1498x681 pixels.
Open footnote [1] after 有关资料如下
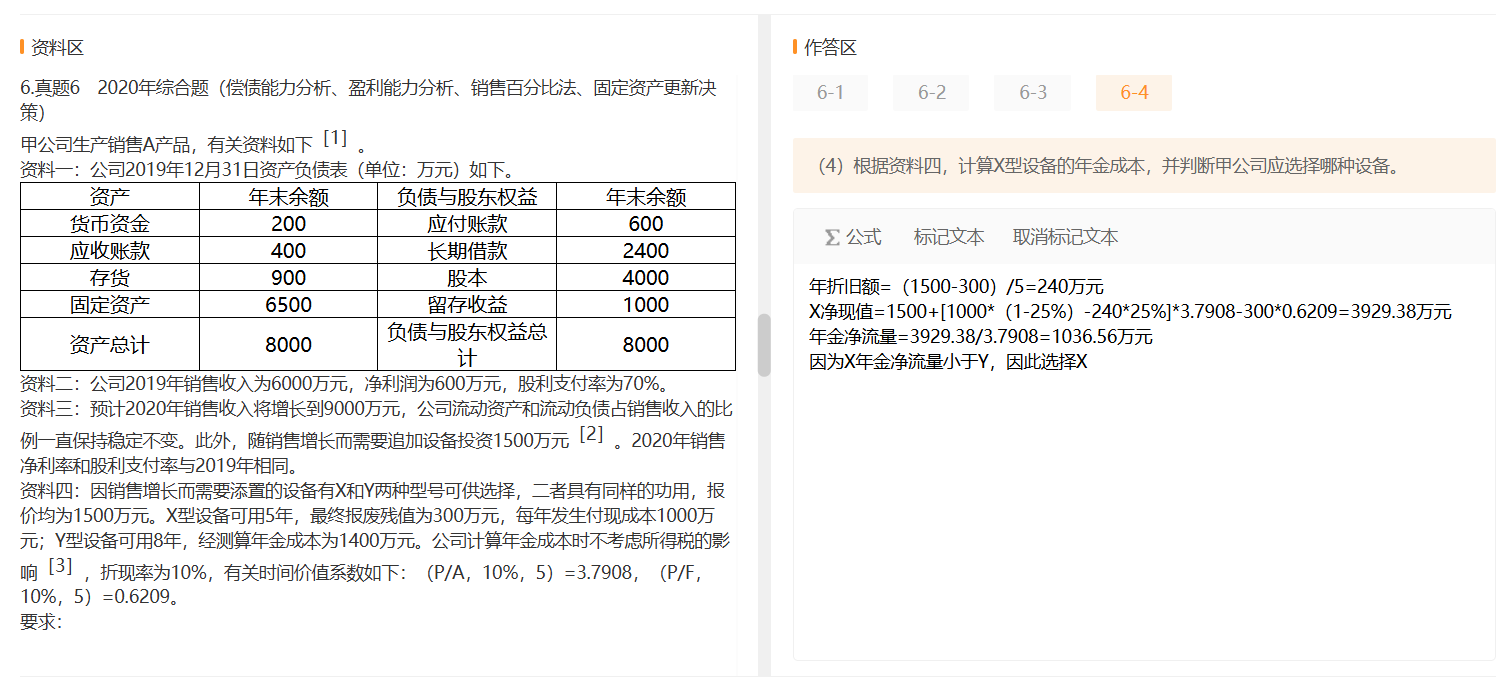(x=335, y=138)
